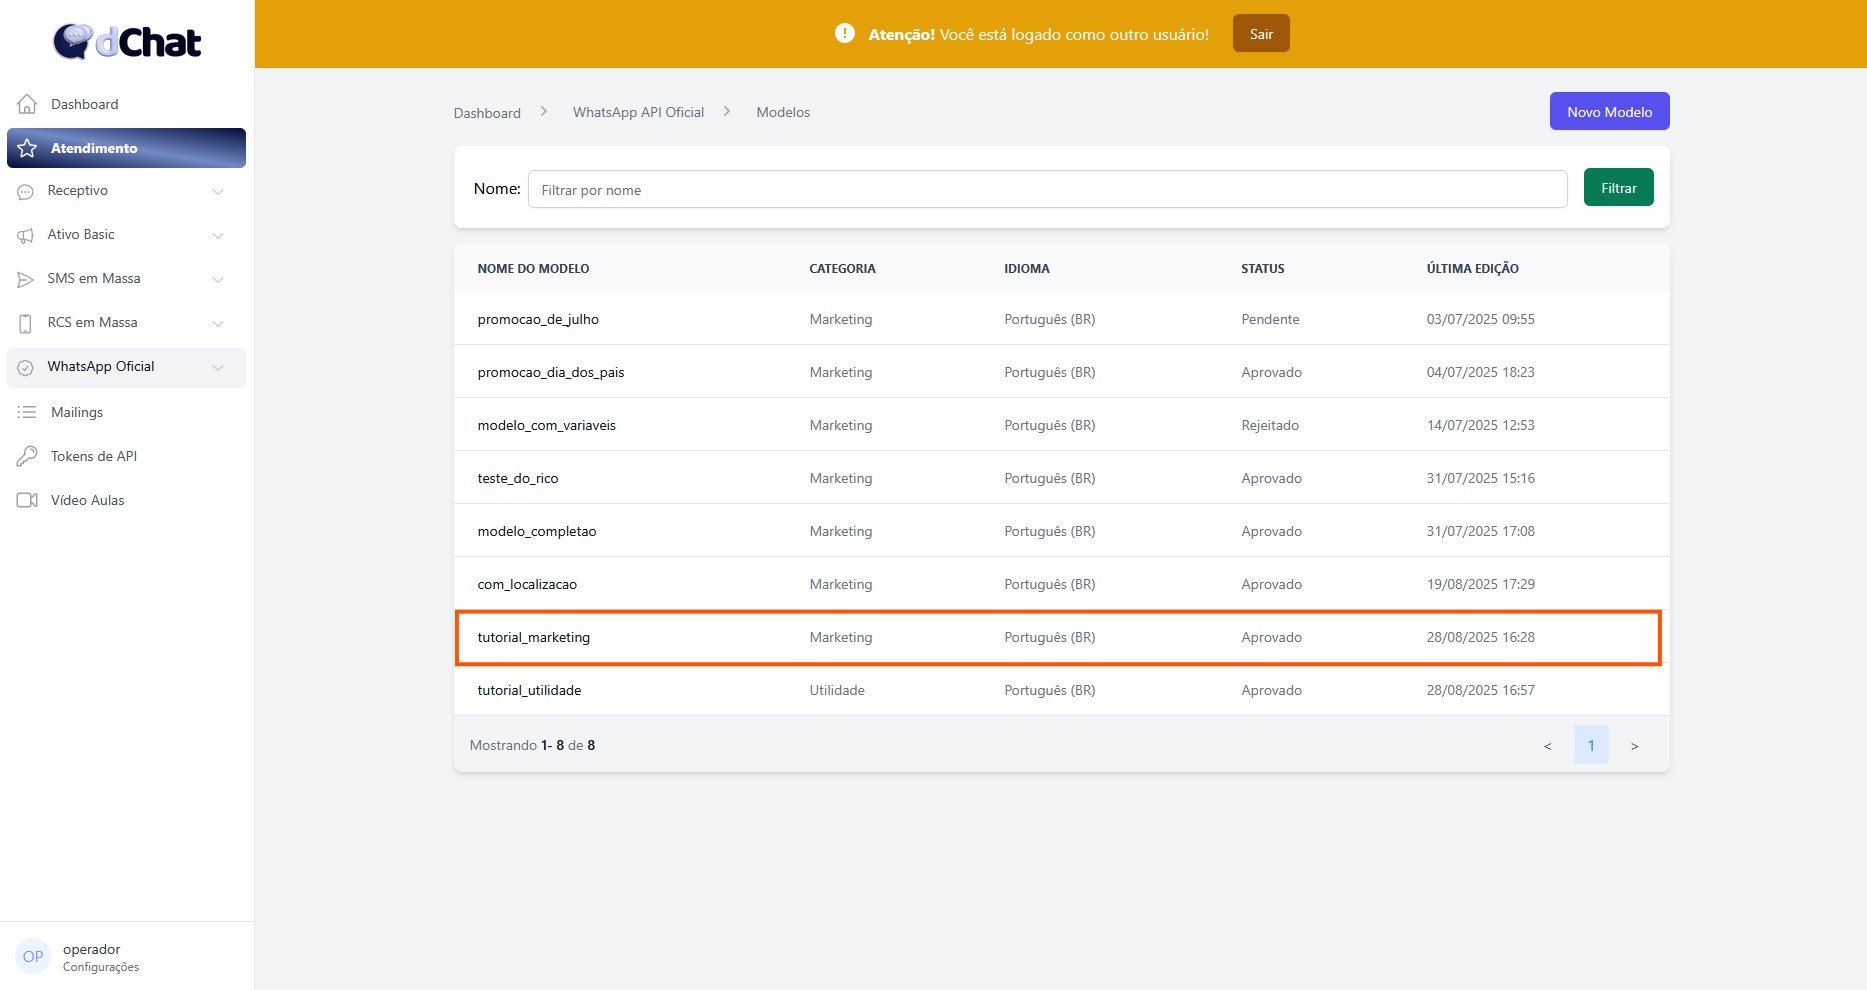Click the Mailings list icon
1867x990 pixels.
tap(27, 412)
